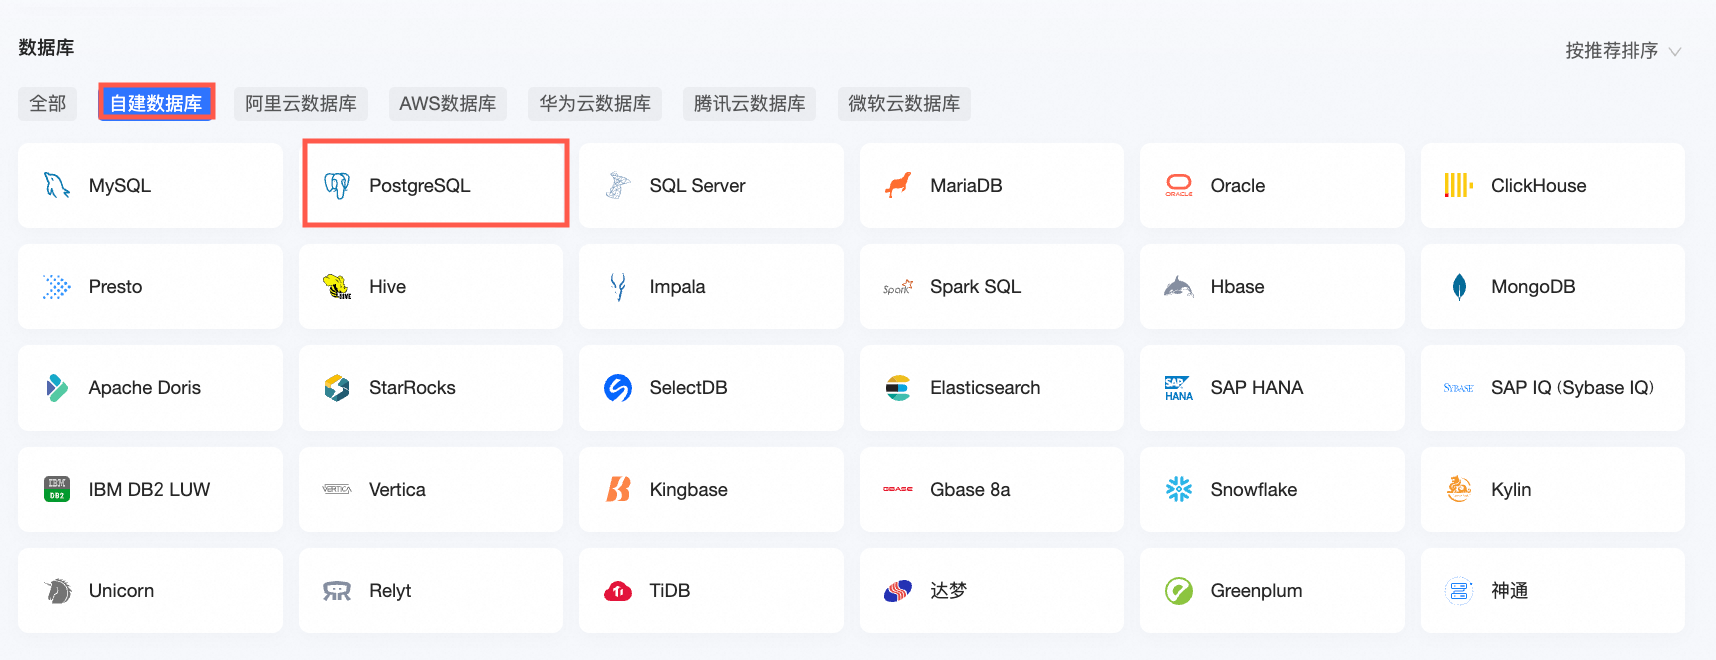The image size is (1716, 660).
Task: Choose the IBM DB2 LUW text
Action: pos(150,489)
